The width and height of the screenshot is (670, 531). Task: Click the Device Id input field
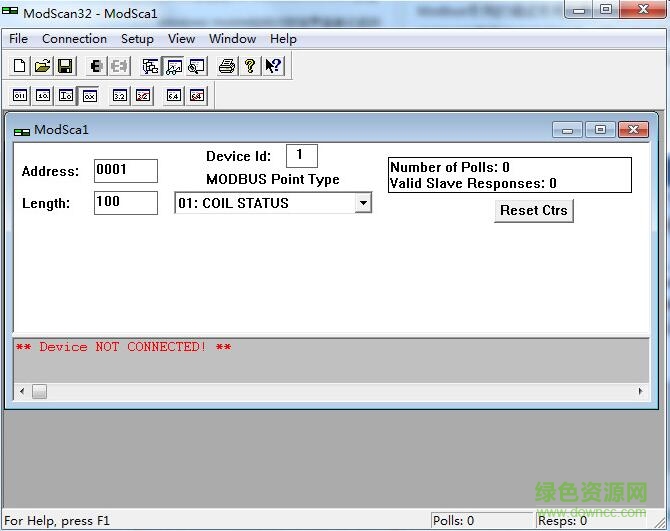coord(300,156)
